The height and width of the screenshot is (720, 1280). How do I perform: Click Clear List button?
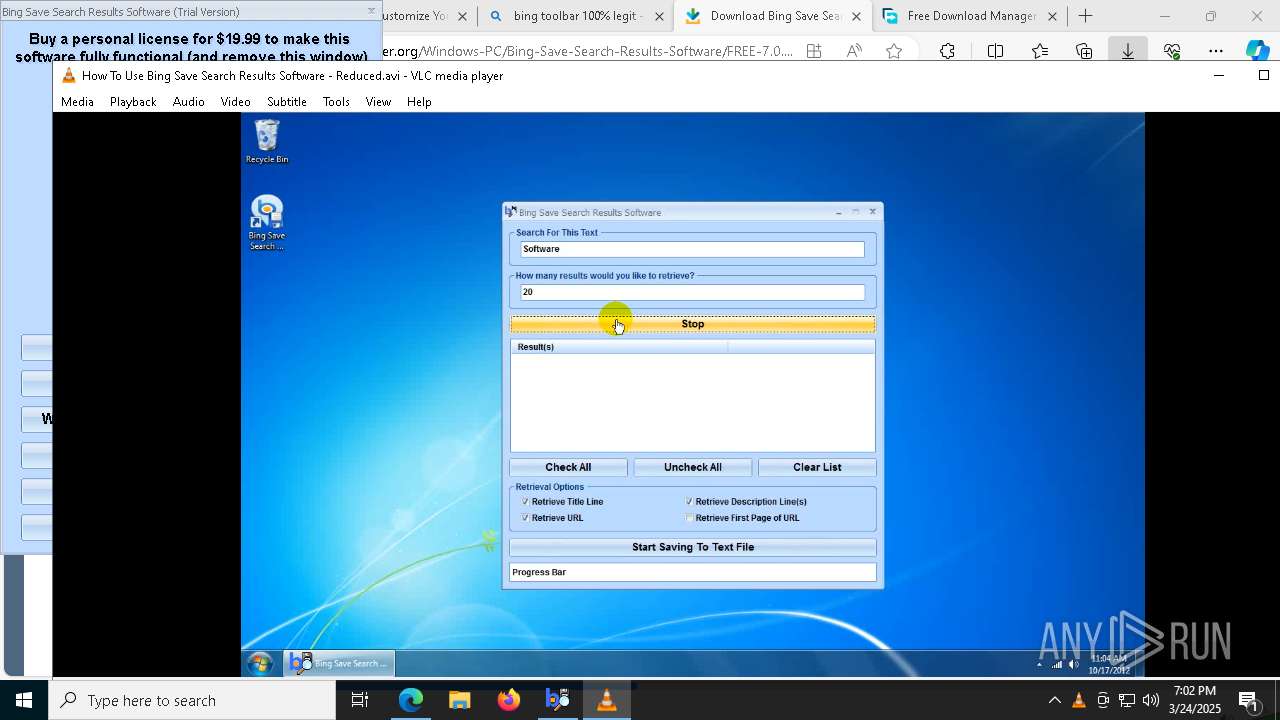click(817, 467)
